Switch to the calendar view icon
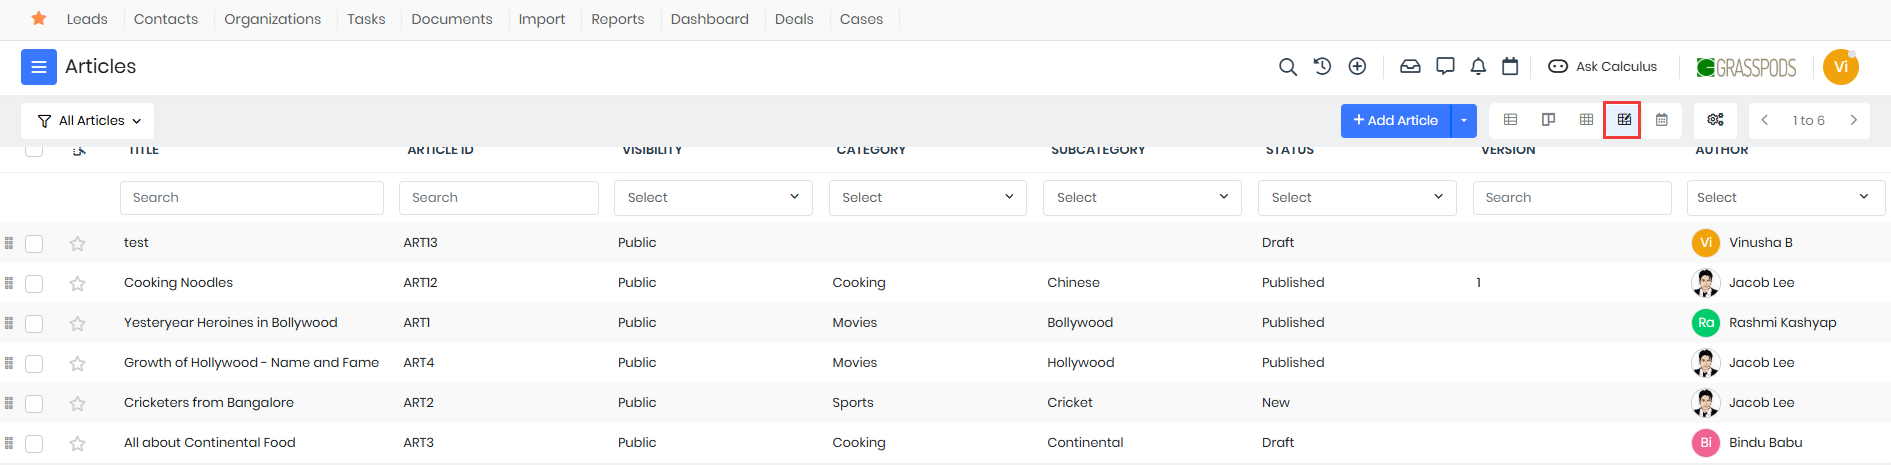The height and width of the screenshot is (465, 1891). point(1662,120)
